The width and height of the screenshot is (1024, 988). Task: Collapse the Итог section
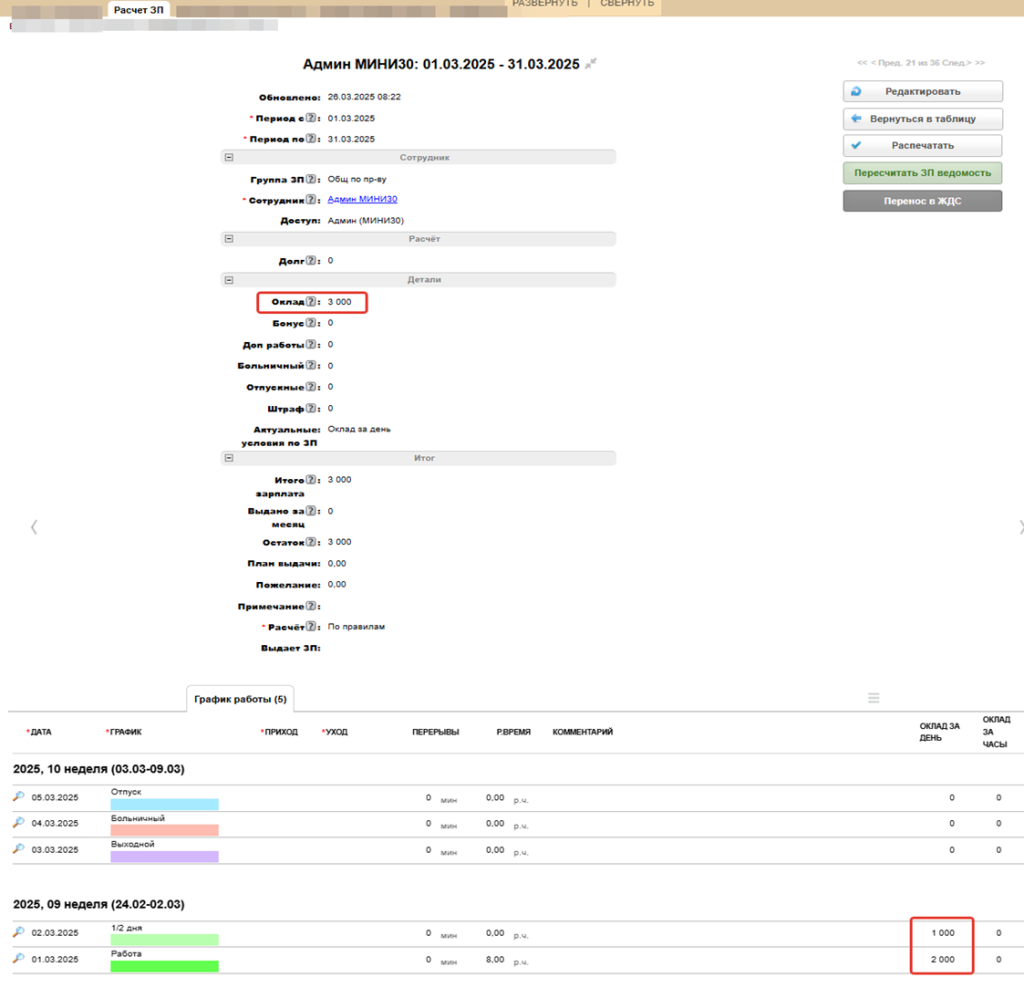point(229,458)
